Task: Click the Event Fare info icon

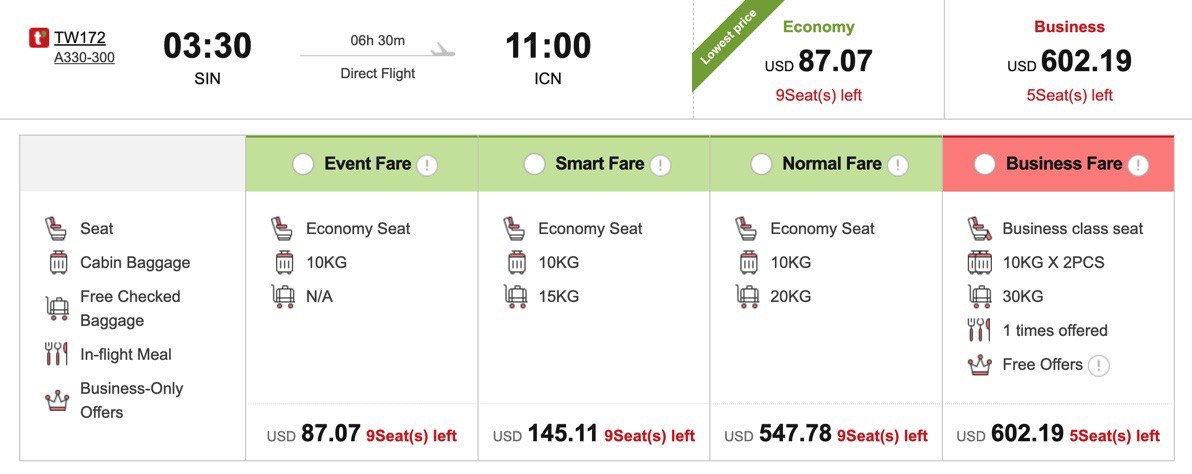Action: click(x=427, y=165)
